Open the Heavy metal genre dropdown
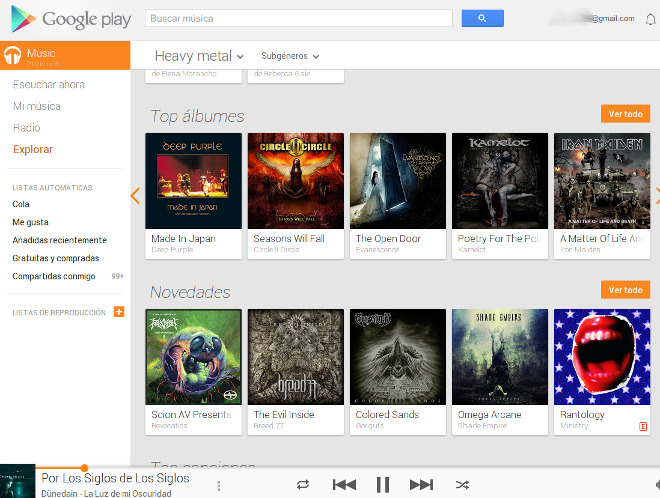Viewport: 660px width, 498px height. 199,56
